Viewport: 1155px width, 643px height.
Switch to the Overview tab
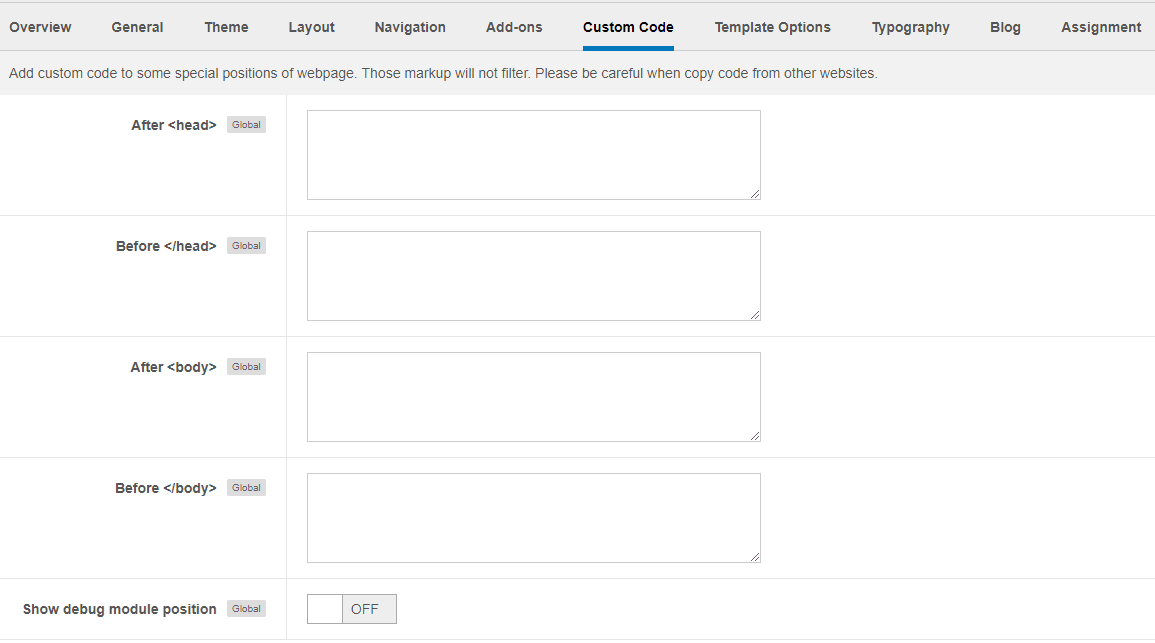[x=40, y=27]
